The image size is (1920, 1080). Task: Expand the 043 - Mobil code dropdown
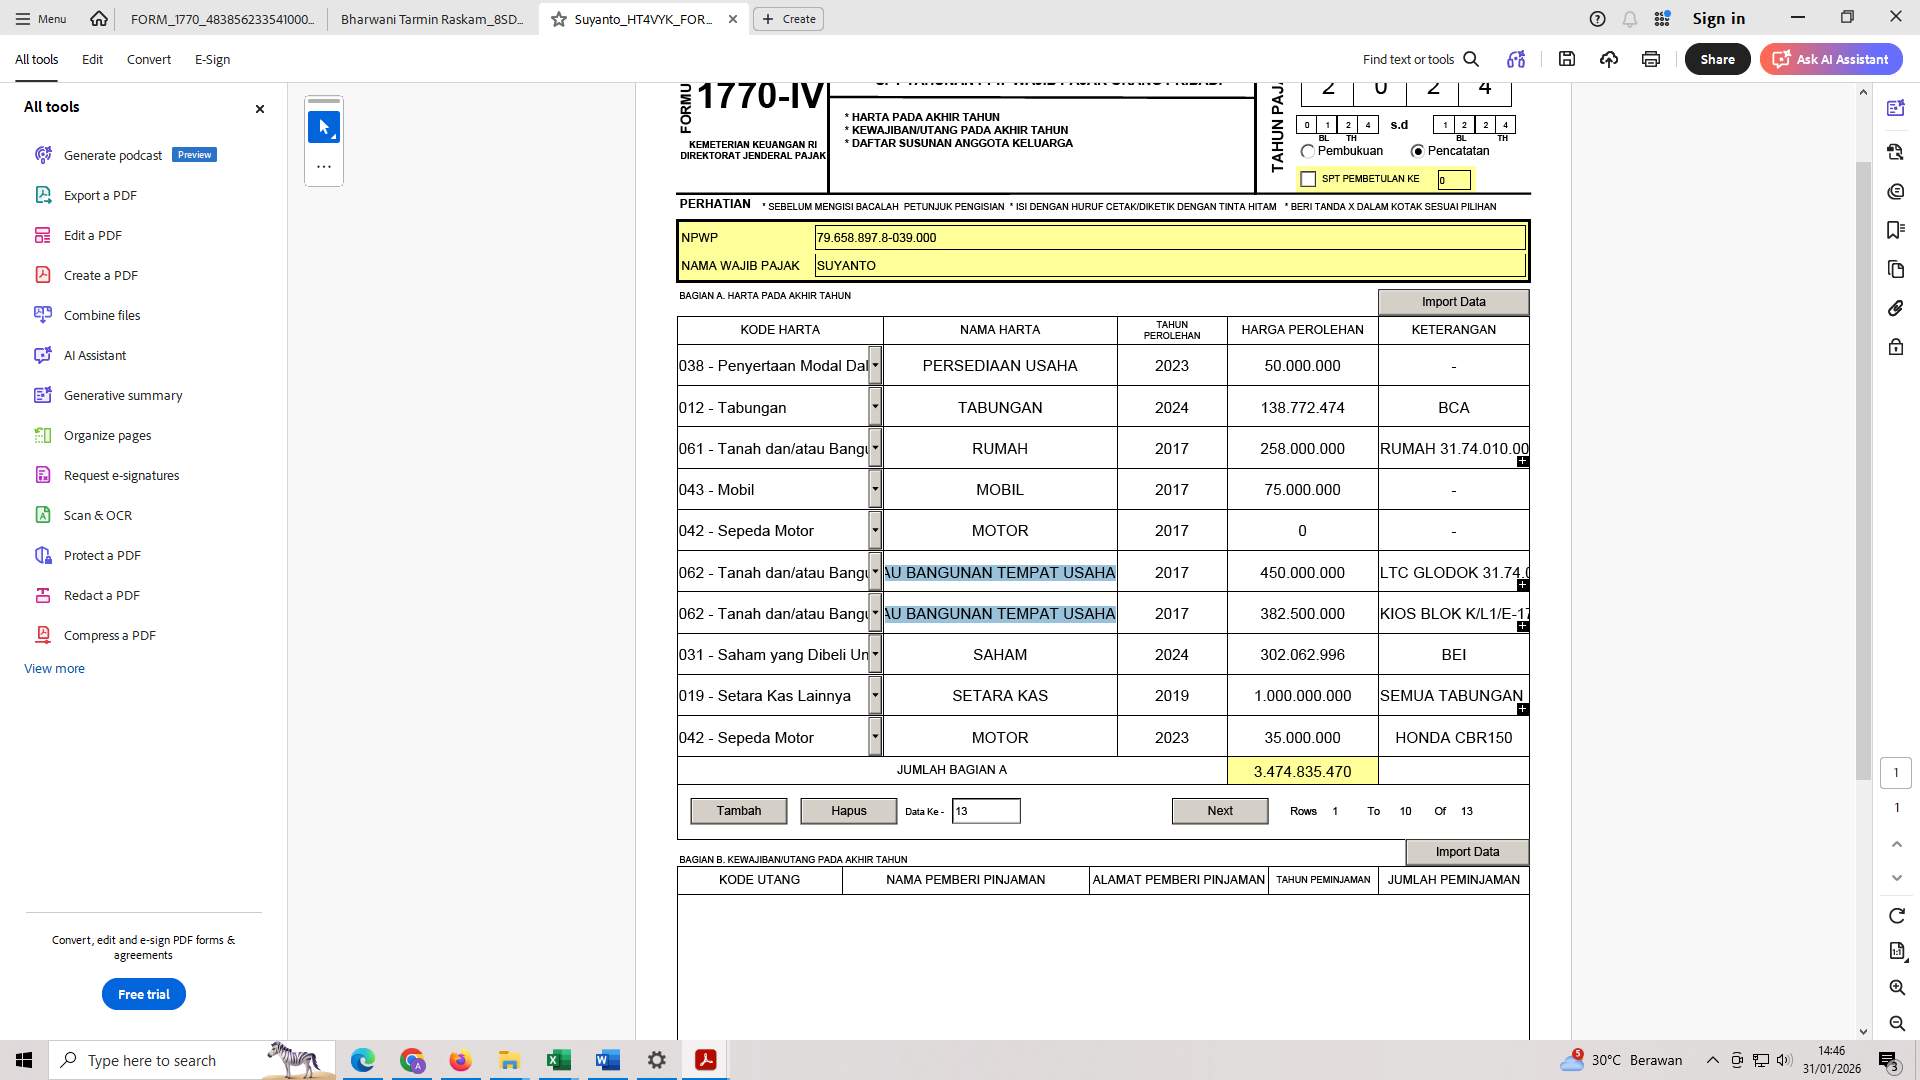click(x=875, y=489)
